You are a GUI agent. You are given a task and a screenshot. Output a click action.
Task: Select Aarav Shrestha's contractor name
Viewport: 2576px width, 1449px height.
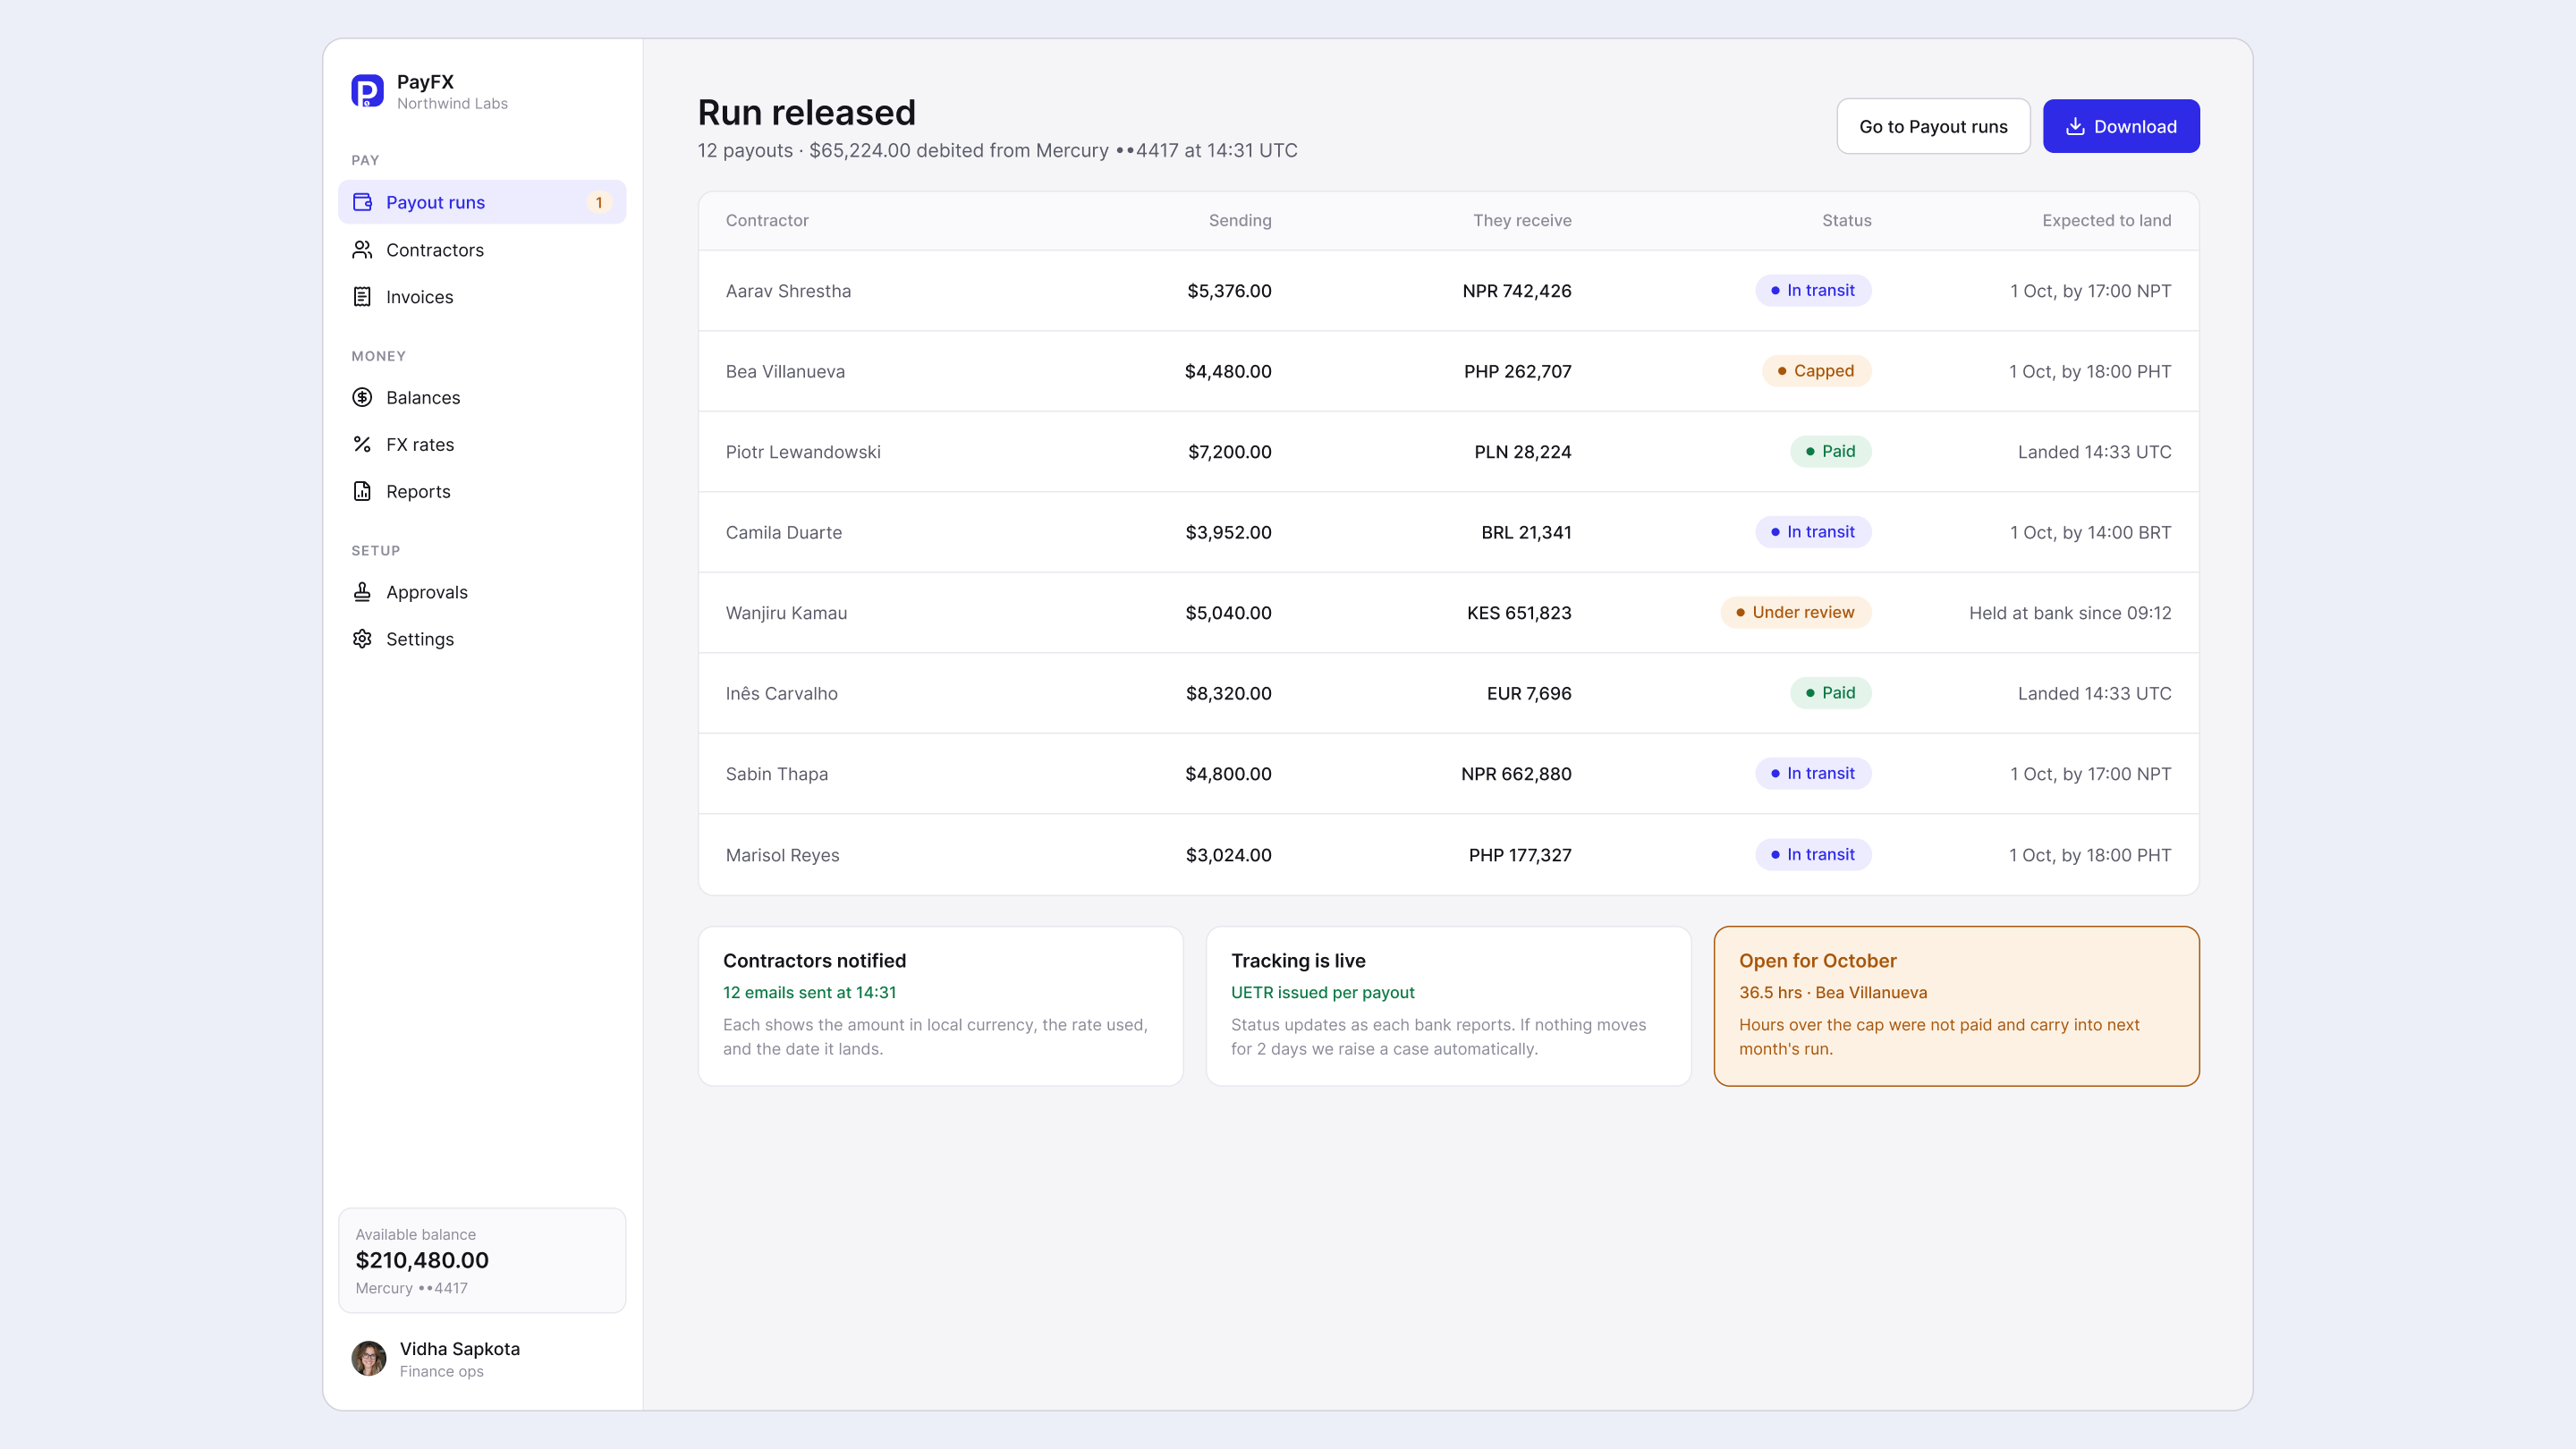[x=788, y=291]
